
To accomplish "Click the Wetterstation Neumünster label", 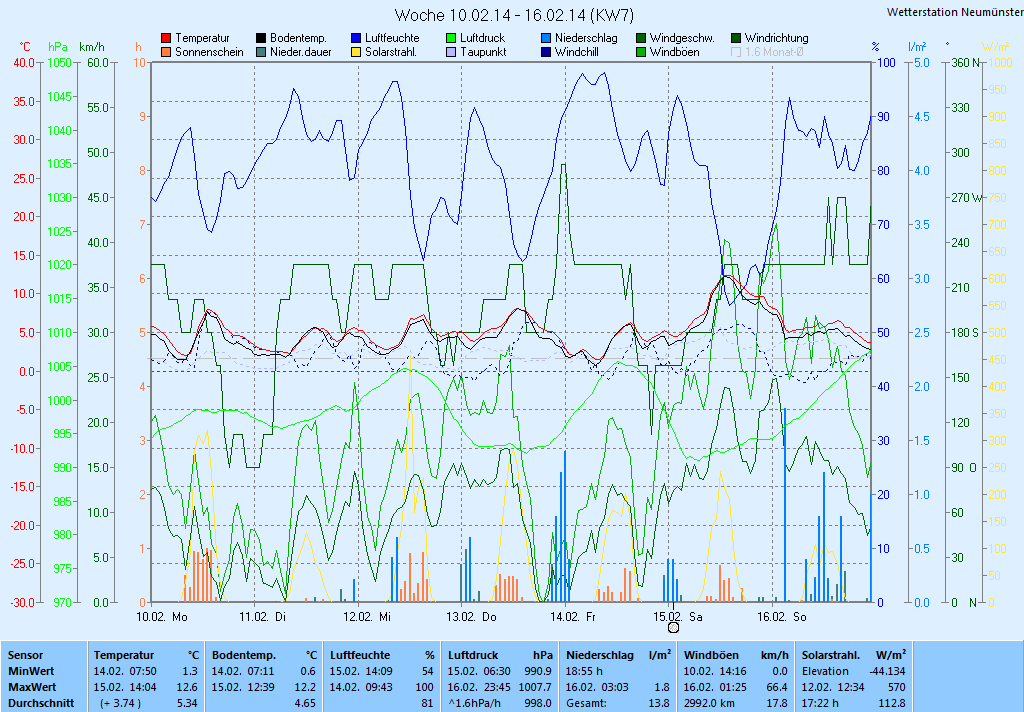I will pos(955,12).
